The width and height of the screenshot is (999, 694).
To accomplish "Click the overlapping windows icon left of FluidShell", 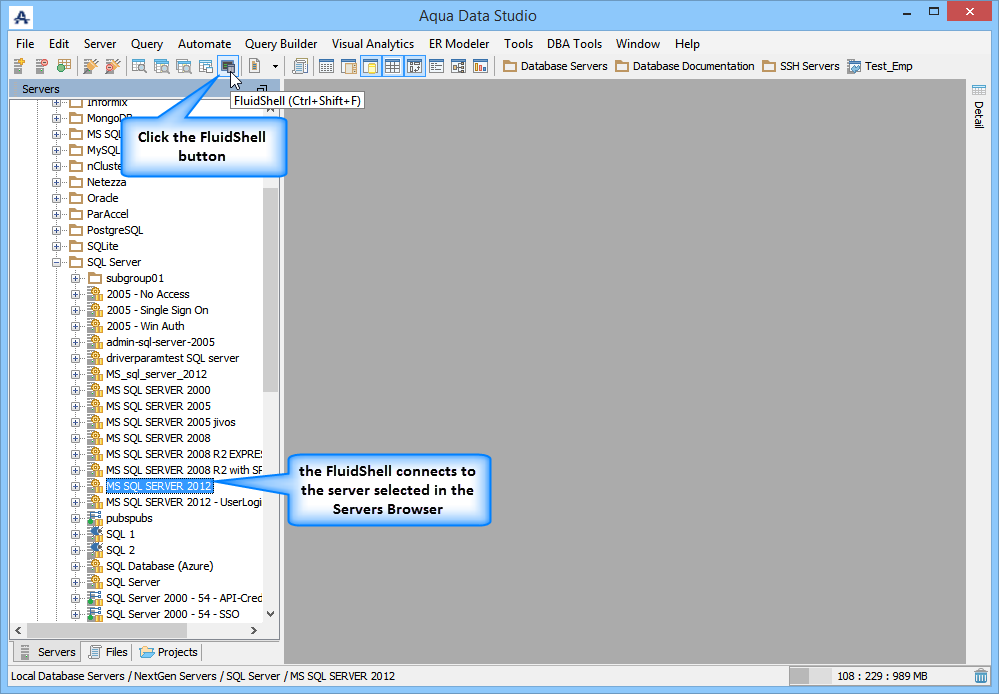I will click(x=205, y=66).
